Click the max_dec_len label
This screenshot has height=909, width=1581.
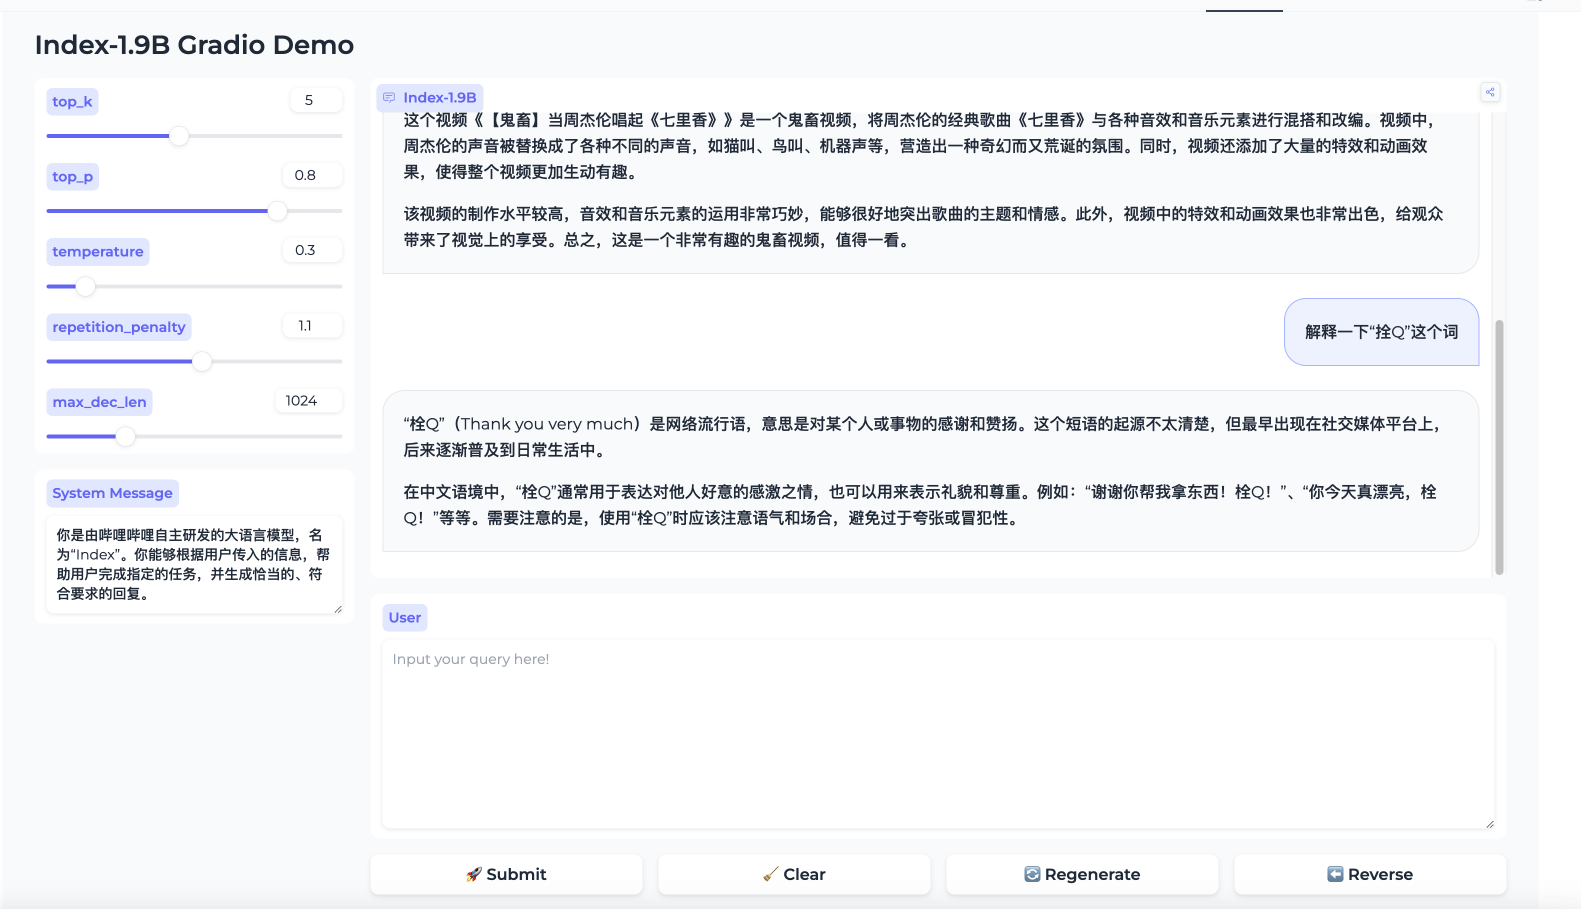pos(99,402)
